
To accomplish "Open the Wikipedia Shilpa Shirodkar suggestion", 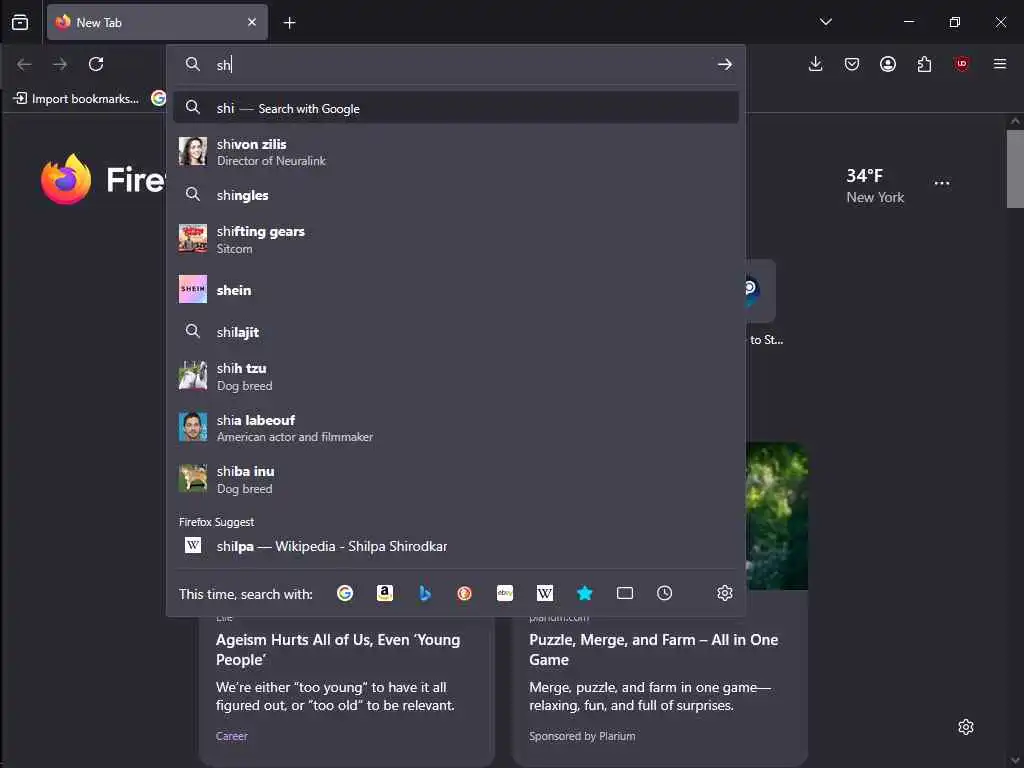I will click(456, 546).
